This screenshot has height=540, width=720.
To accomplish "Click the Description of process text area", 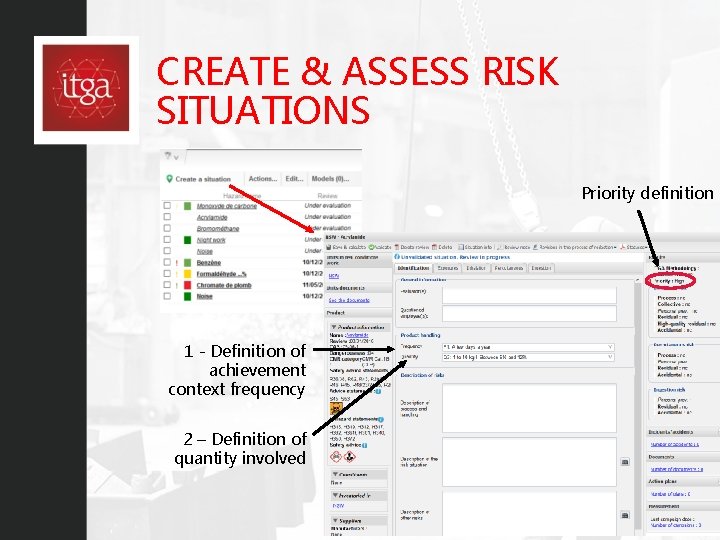I will point(529,408).
